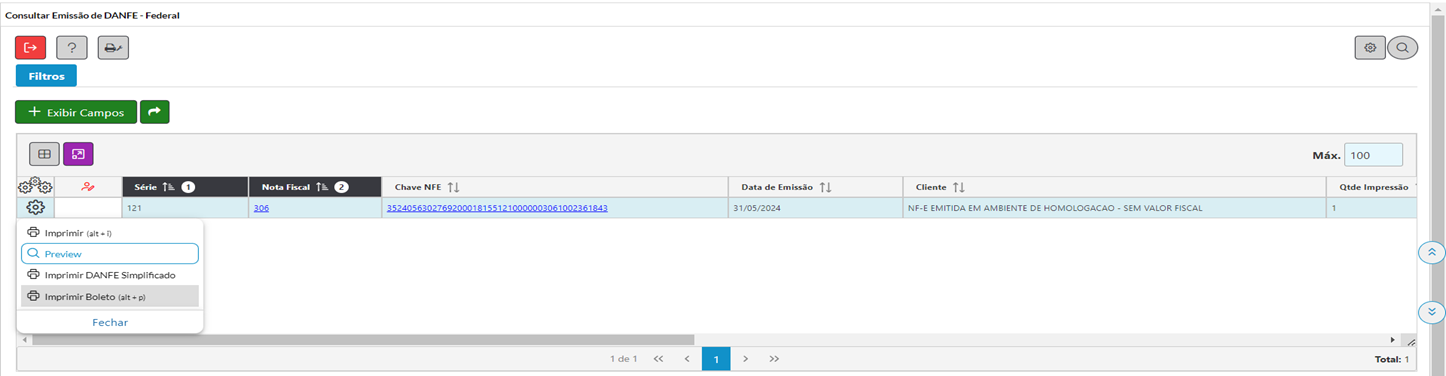Open gear actions for row 306
This screenshot has width=1446, height=376.
click(36, 207)
